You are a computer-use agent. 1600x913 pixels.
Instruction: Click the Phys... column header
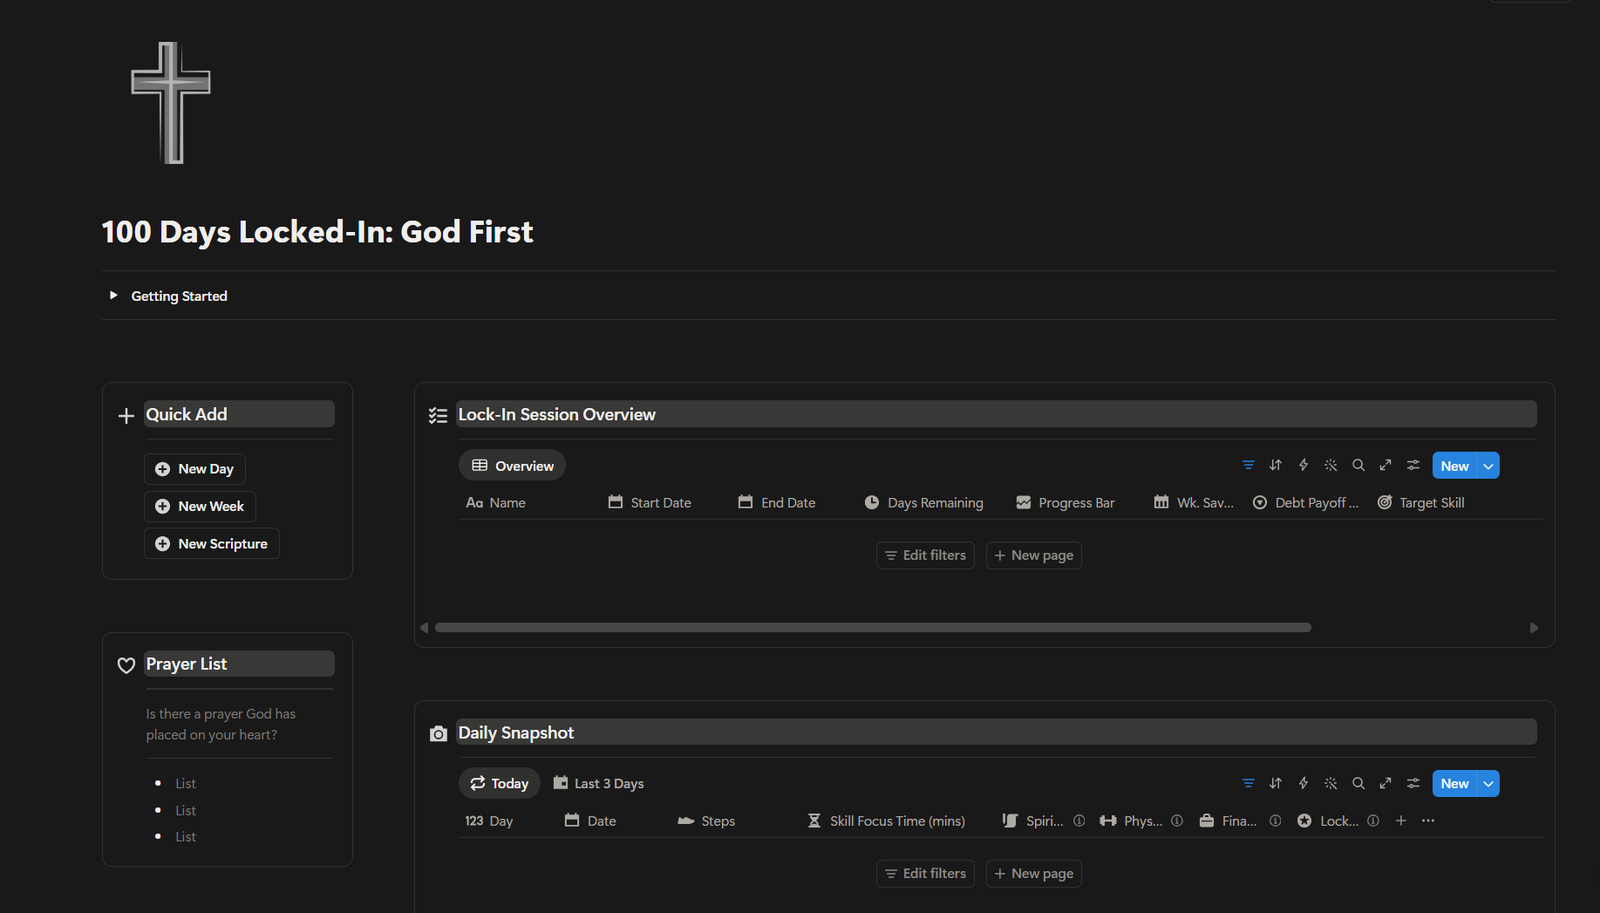[1131, 821]
